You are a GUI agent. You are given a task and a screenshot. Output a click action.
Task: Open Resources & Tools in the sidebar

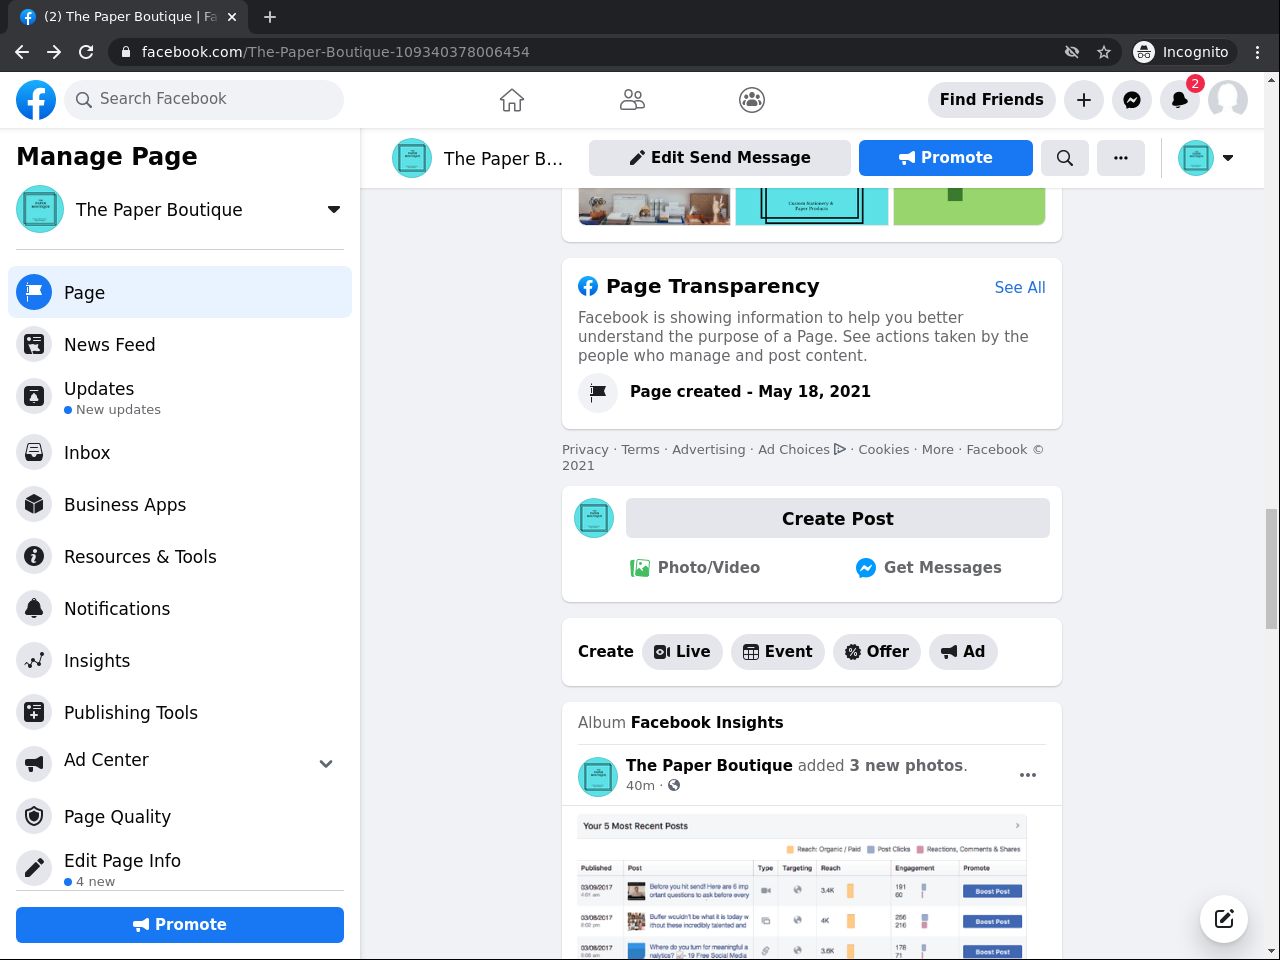coord(180,556)
